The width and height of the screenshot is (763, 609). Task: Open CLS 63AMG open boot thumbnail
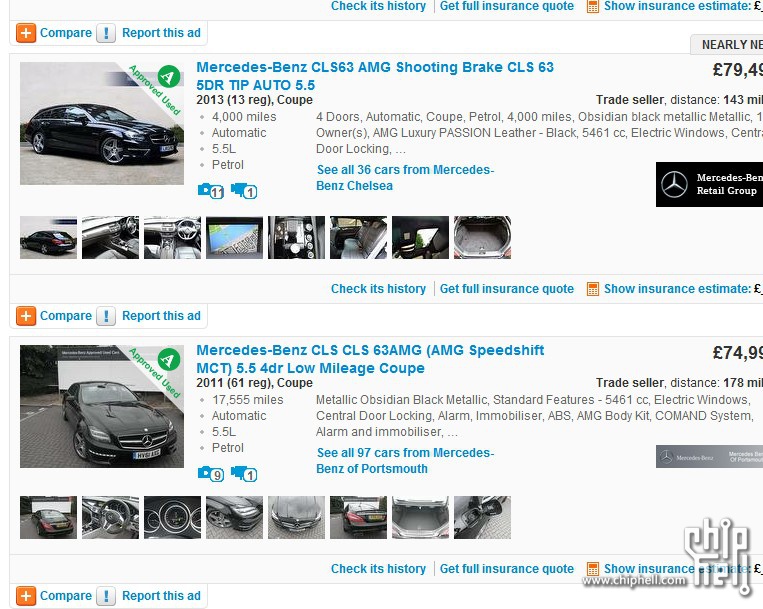click(420, 518)
